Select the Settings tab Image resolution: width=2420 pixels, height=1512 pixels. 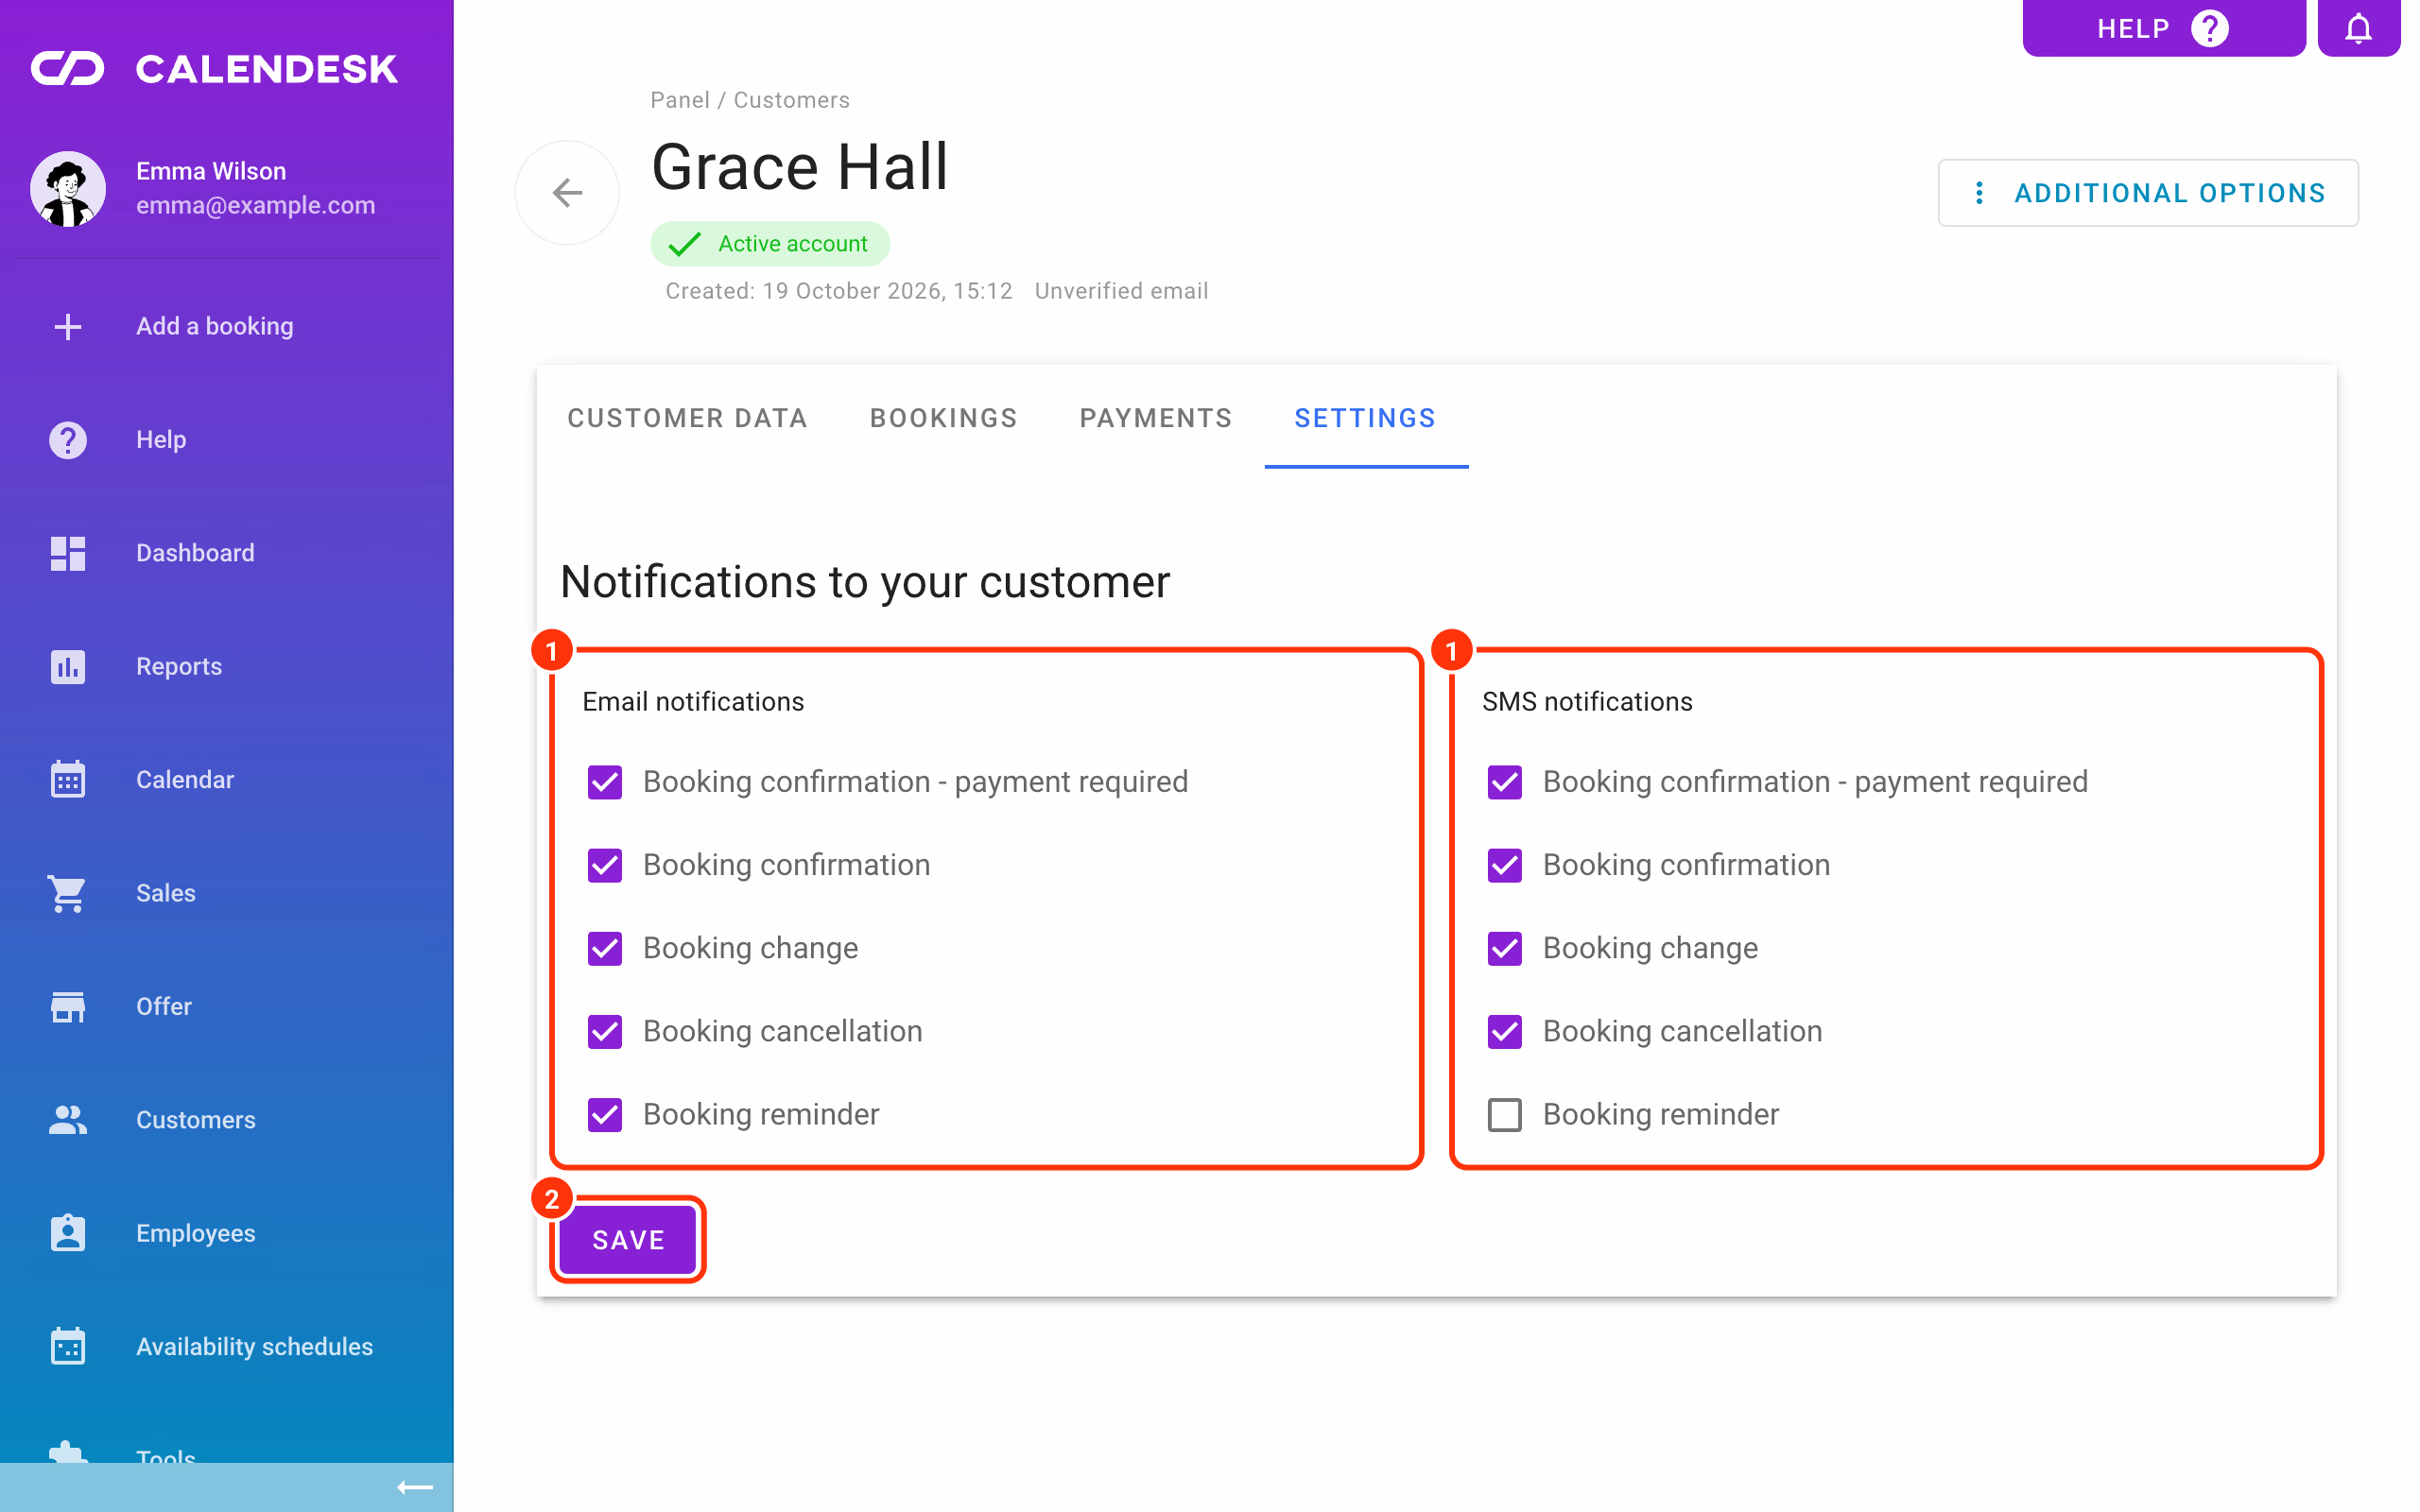[x=1365, y=418]
